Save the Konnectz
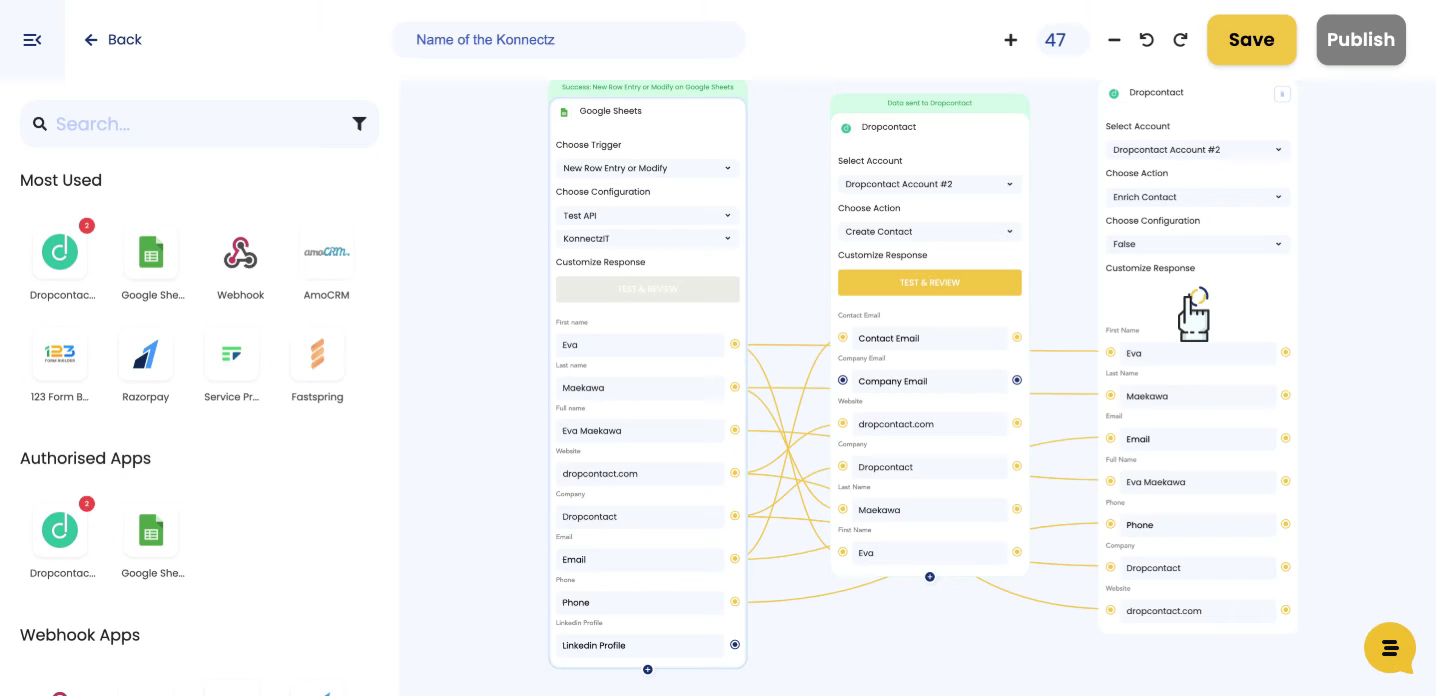The width and height of the screenshot is (1436, 696). [1252, 40]
